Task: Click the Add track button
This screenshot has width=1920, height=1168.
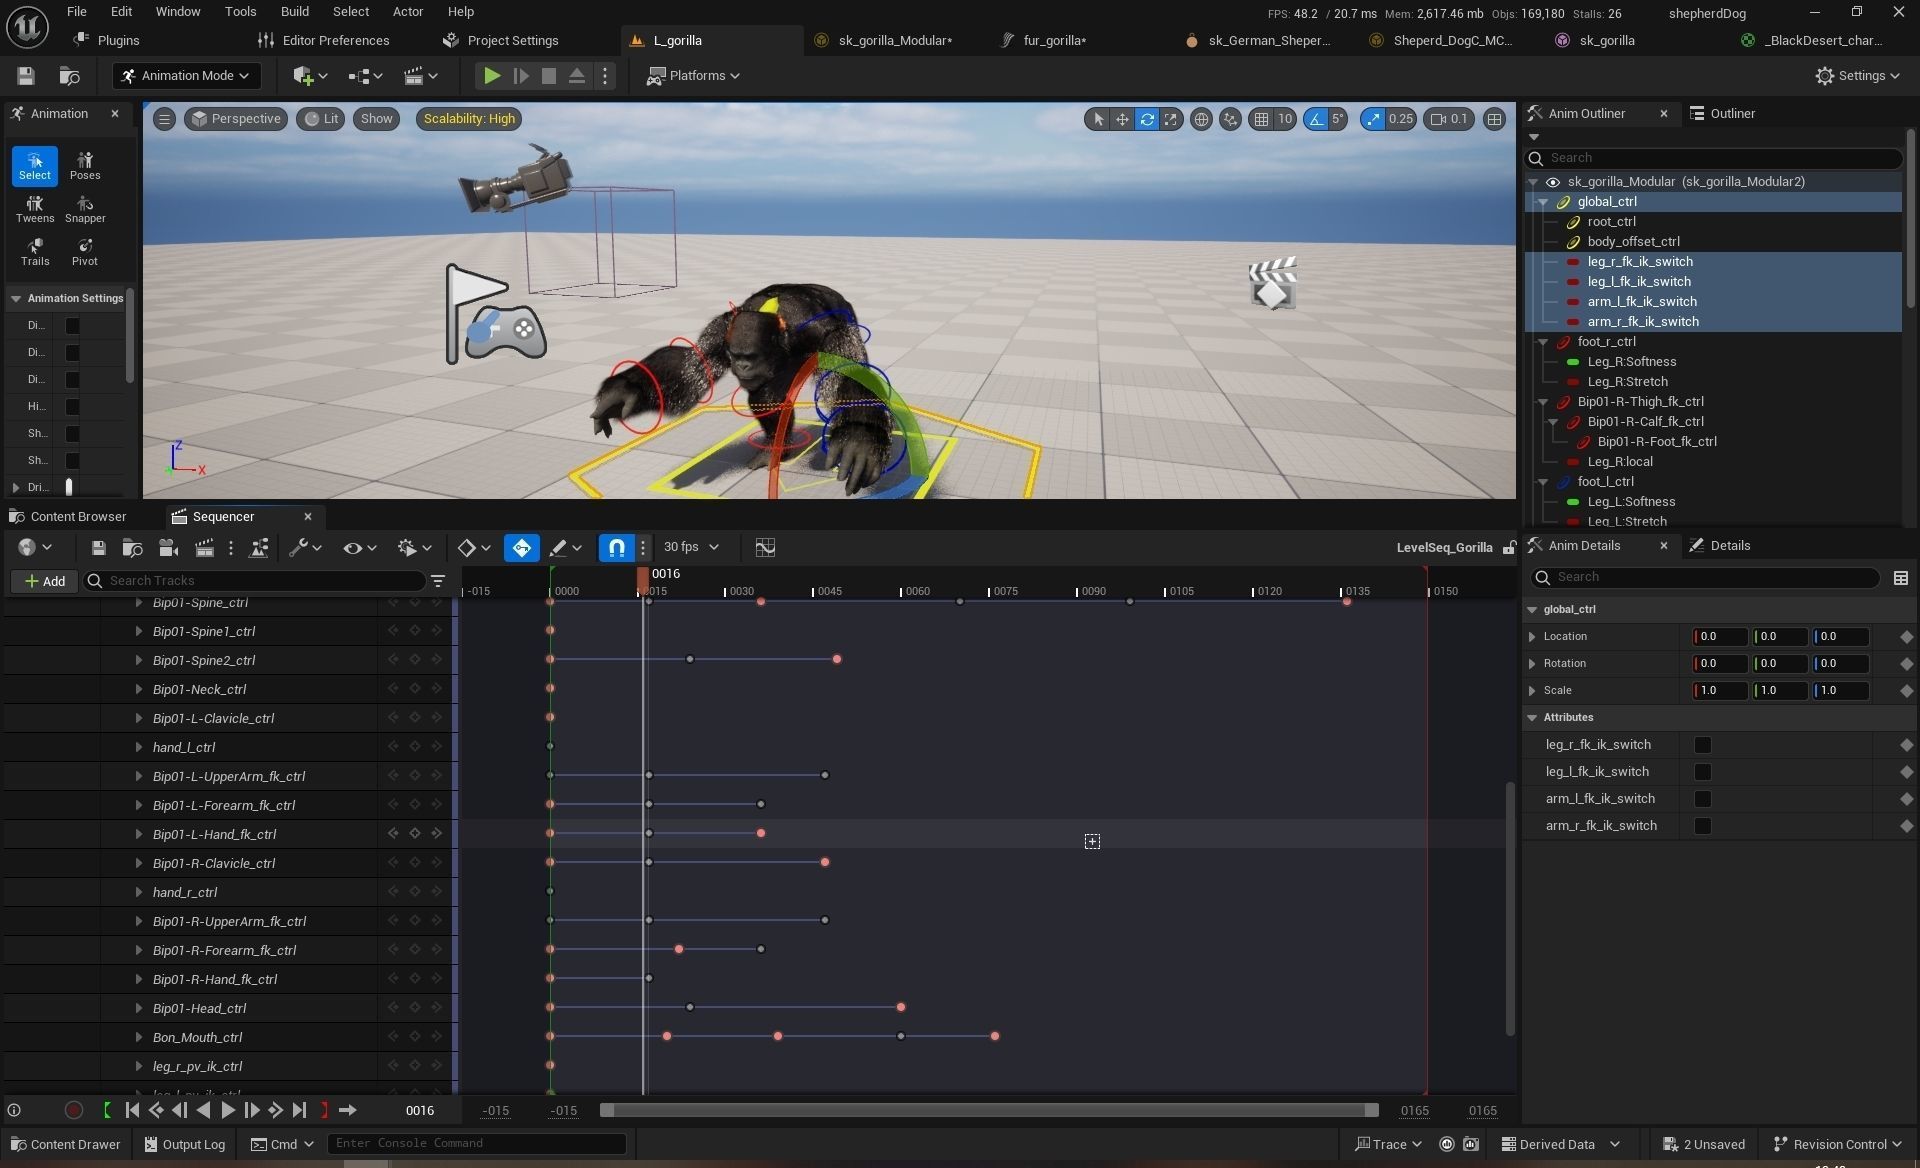Action: pos(45,581)
